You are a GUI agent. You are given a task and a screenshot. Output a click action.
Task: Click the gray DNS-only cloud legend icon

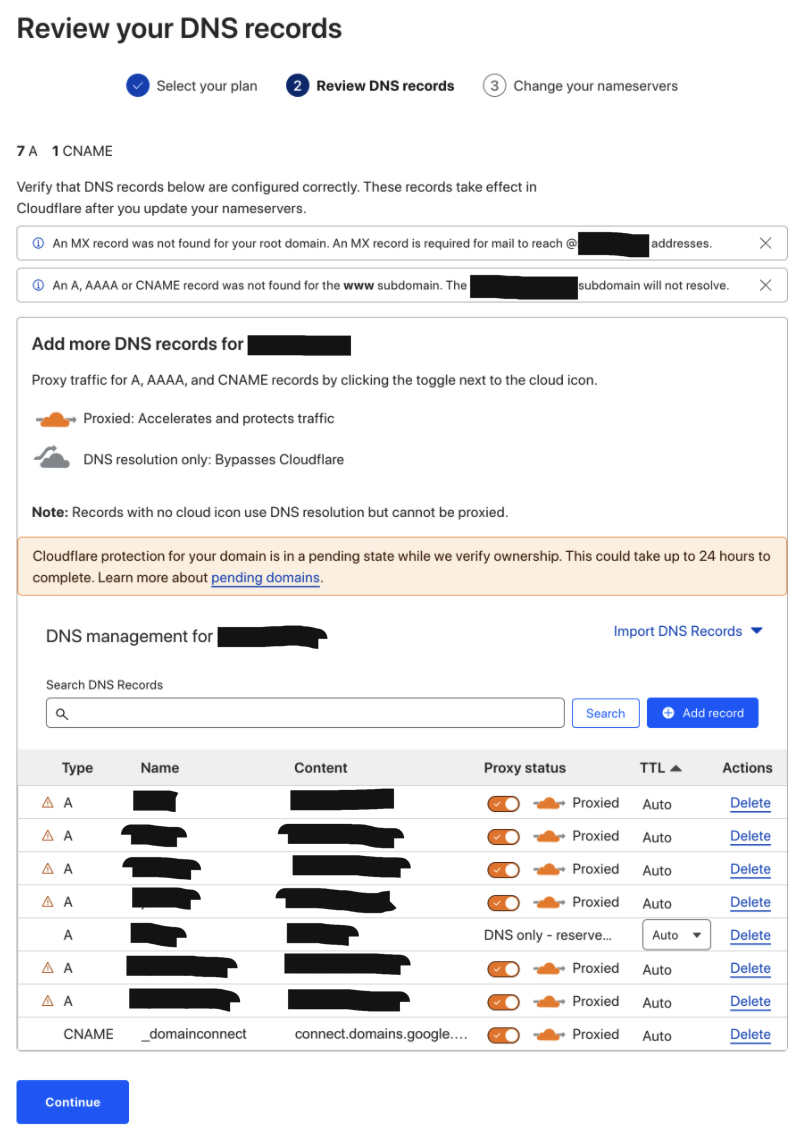(53, 460)
